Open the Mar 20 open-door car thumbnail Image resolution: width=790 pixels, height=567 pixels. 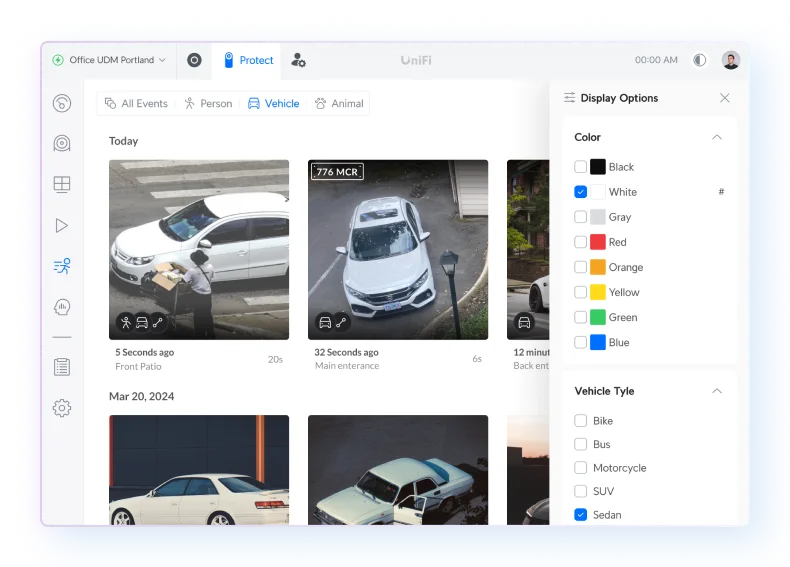(x=398, y=470)
